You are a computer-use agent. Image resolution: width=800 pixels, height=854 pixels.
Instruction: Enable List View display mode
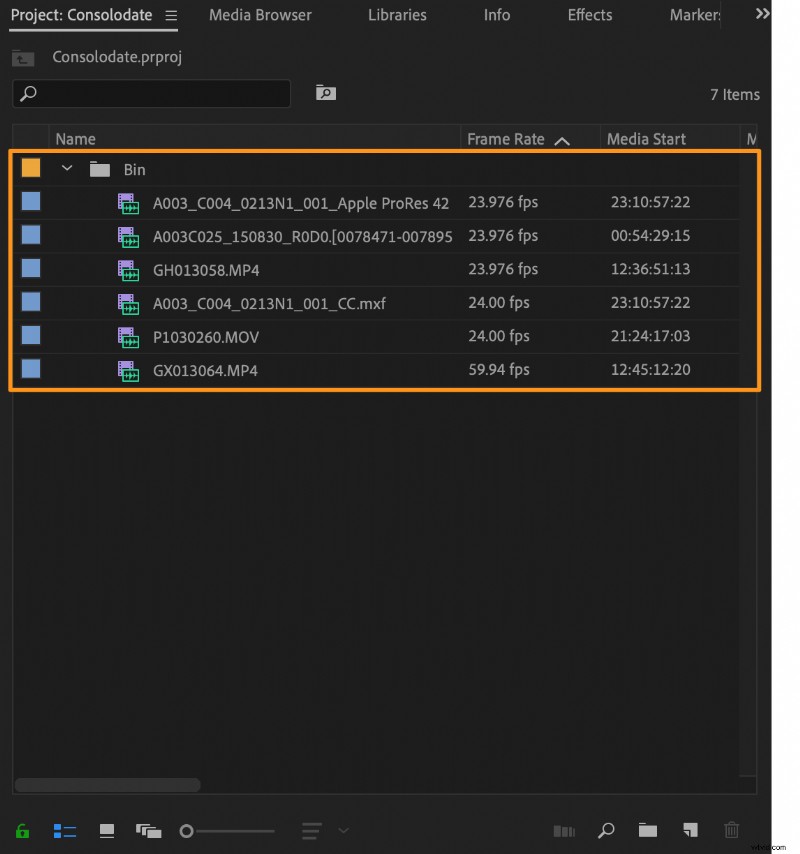click(64, 831)
